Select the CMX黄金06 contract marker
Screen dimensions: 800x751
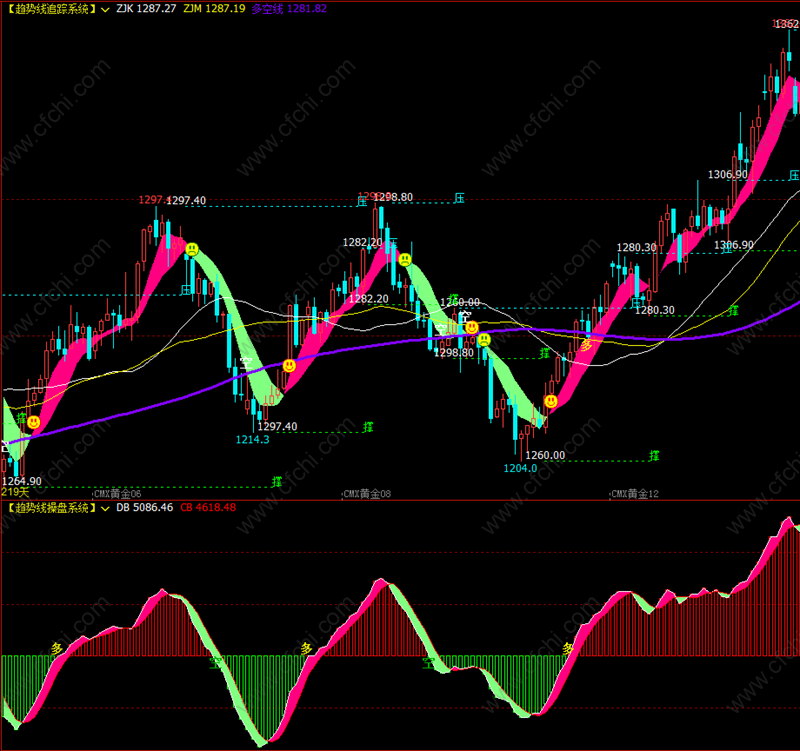click(118, 494)
